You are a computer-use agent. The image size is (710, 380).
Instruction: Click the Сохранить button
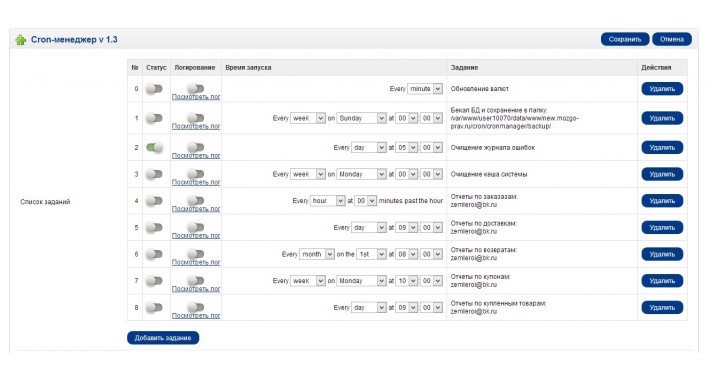pos(625,39)
